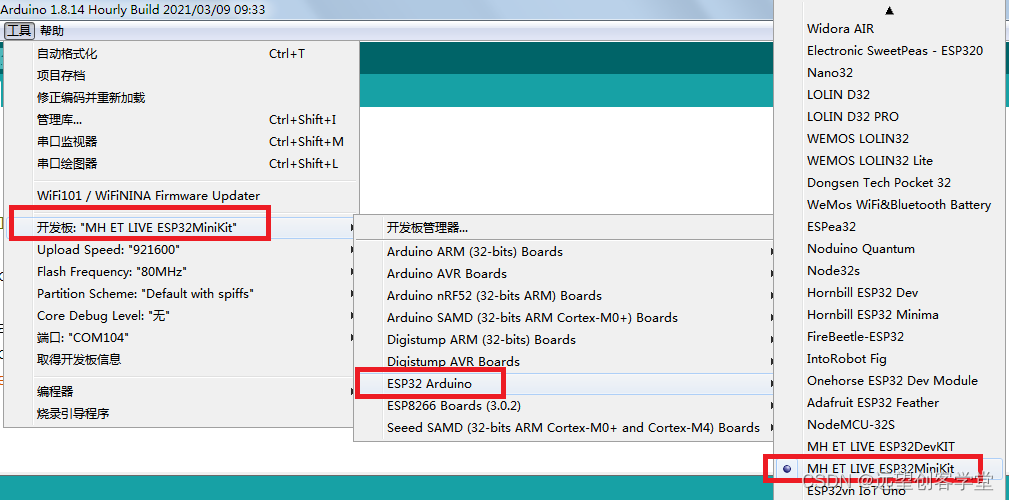Expand Flash Frequency "80MHz" submenu
This screenshot has width=1009, height=500.
coord(181,272)
